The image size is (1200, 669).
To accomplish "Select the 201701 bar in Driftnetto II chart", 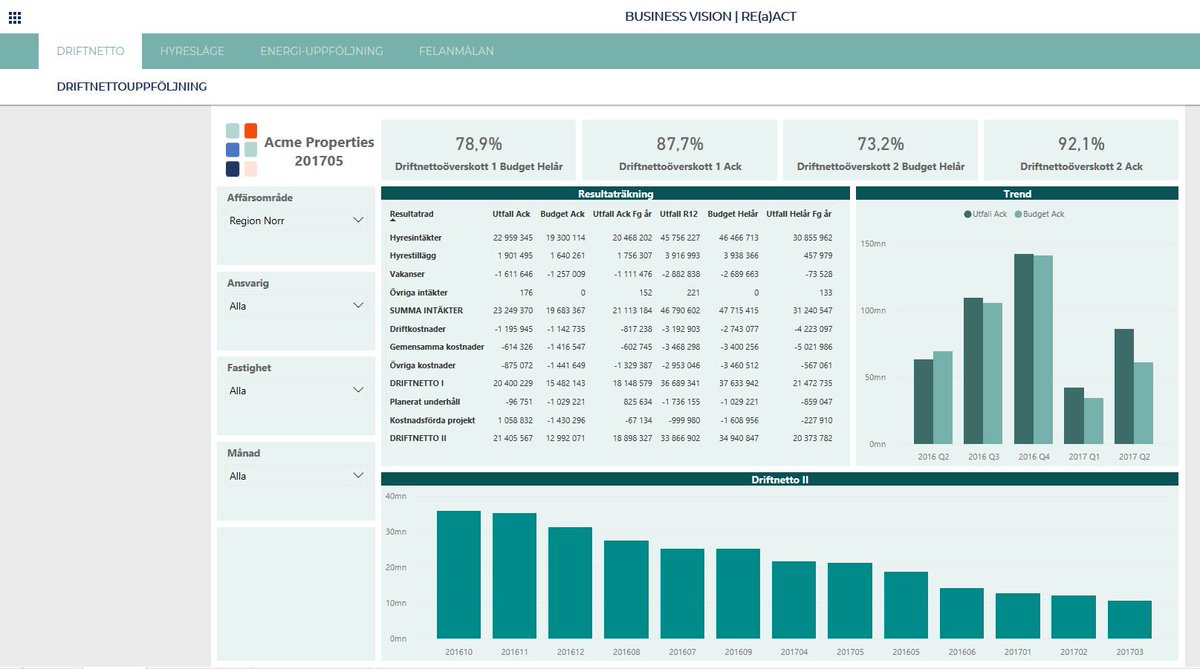I will pyautogui.click(x=1018, y=616).
